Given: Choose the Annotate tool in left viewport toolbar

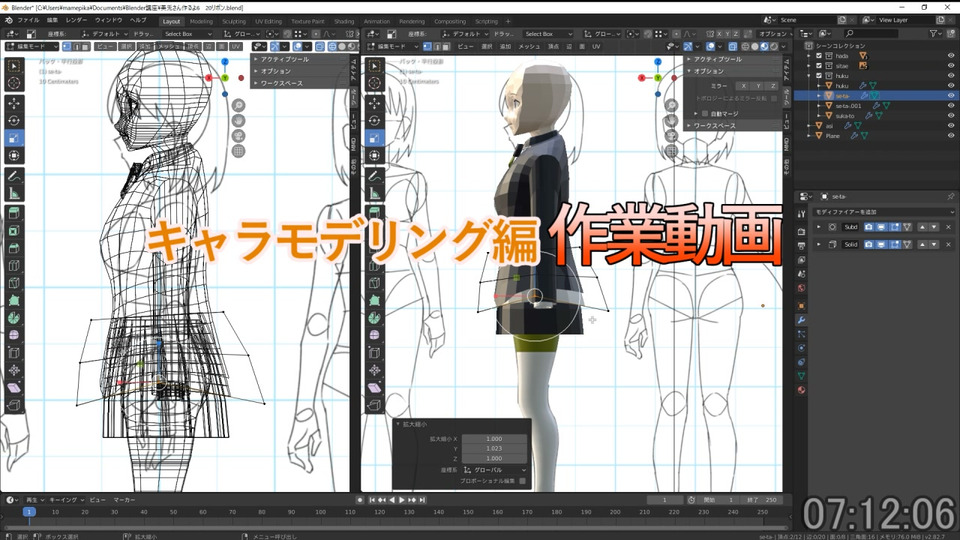Looking at the screenshot, I should click(13, 176).
